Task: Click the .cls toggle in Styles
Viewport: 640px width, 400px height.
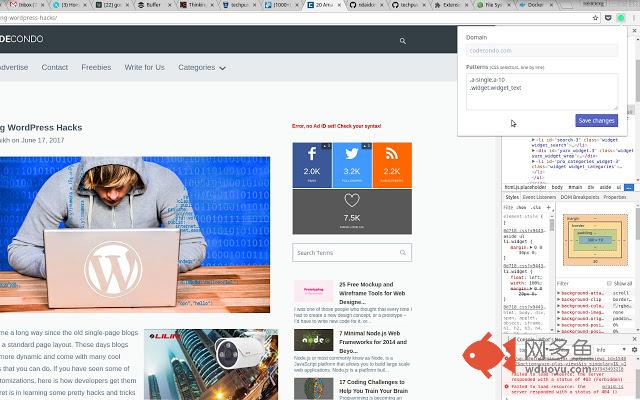Action: coord(536,207)
